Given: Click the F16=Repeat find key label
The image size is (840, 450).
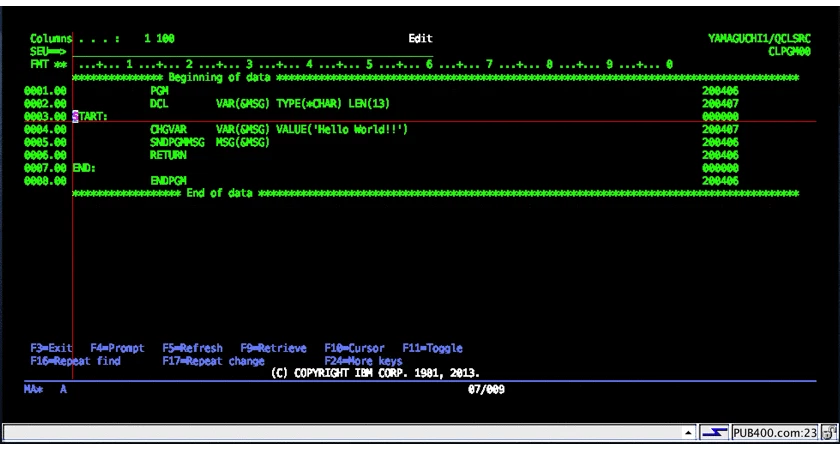Looking at the screenshot, I should tap(76, 361).
